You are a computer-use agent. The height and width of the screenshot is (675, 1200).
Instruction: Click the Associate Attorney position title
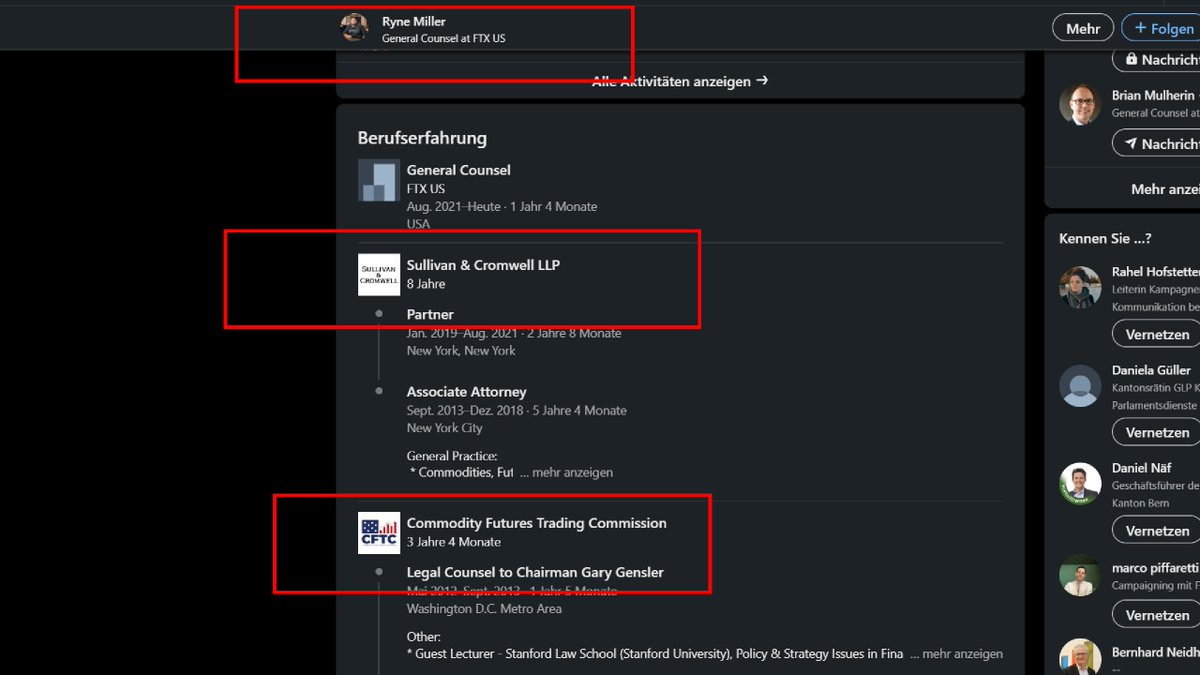466,392
